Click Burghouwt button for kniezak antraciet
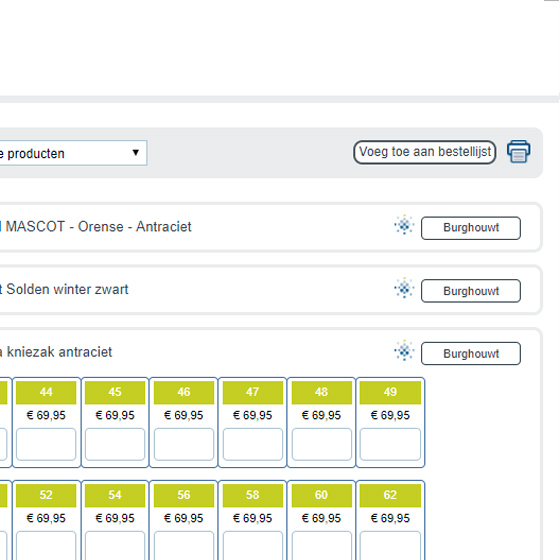The width and height of the screenshot is (560, 560). (471, 354)
